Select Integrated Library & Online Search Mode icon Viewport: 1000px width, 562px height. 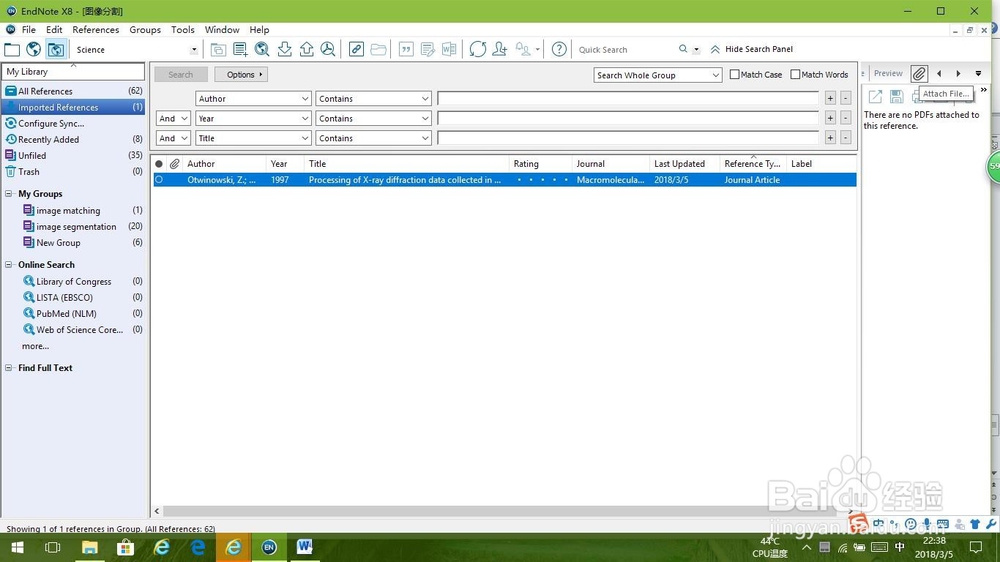[55, 49]
